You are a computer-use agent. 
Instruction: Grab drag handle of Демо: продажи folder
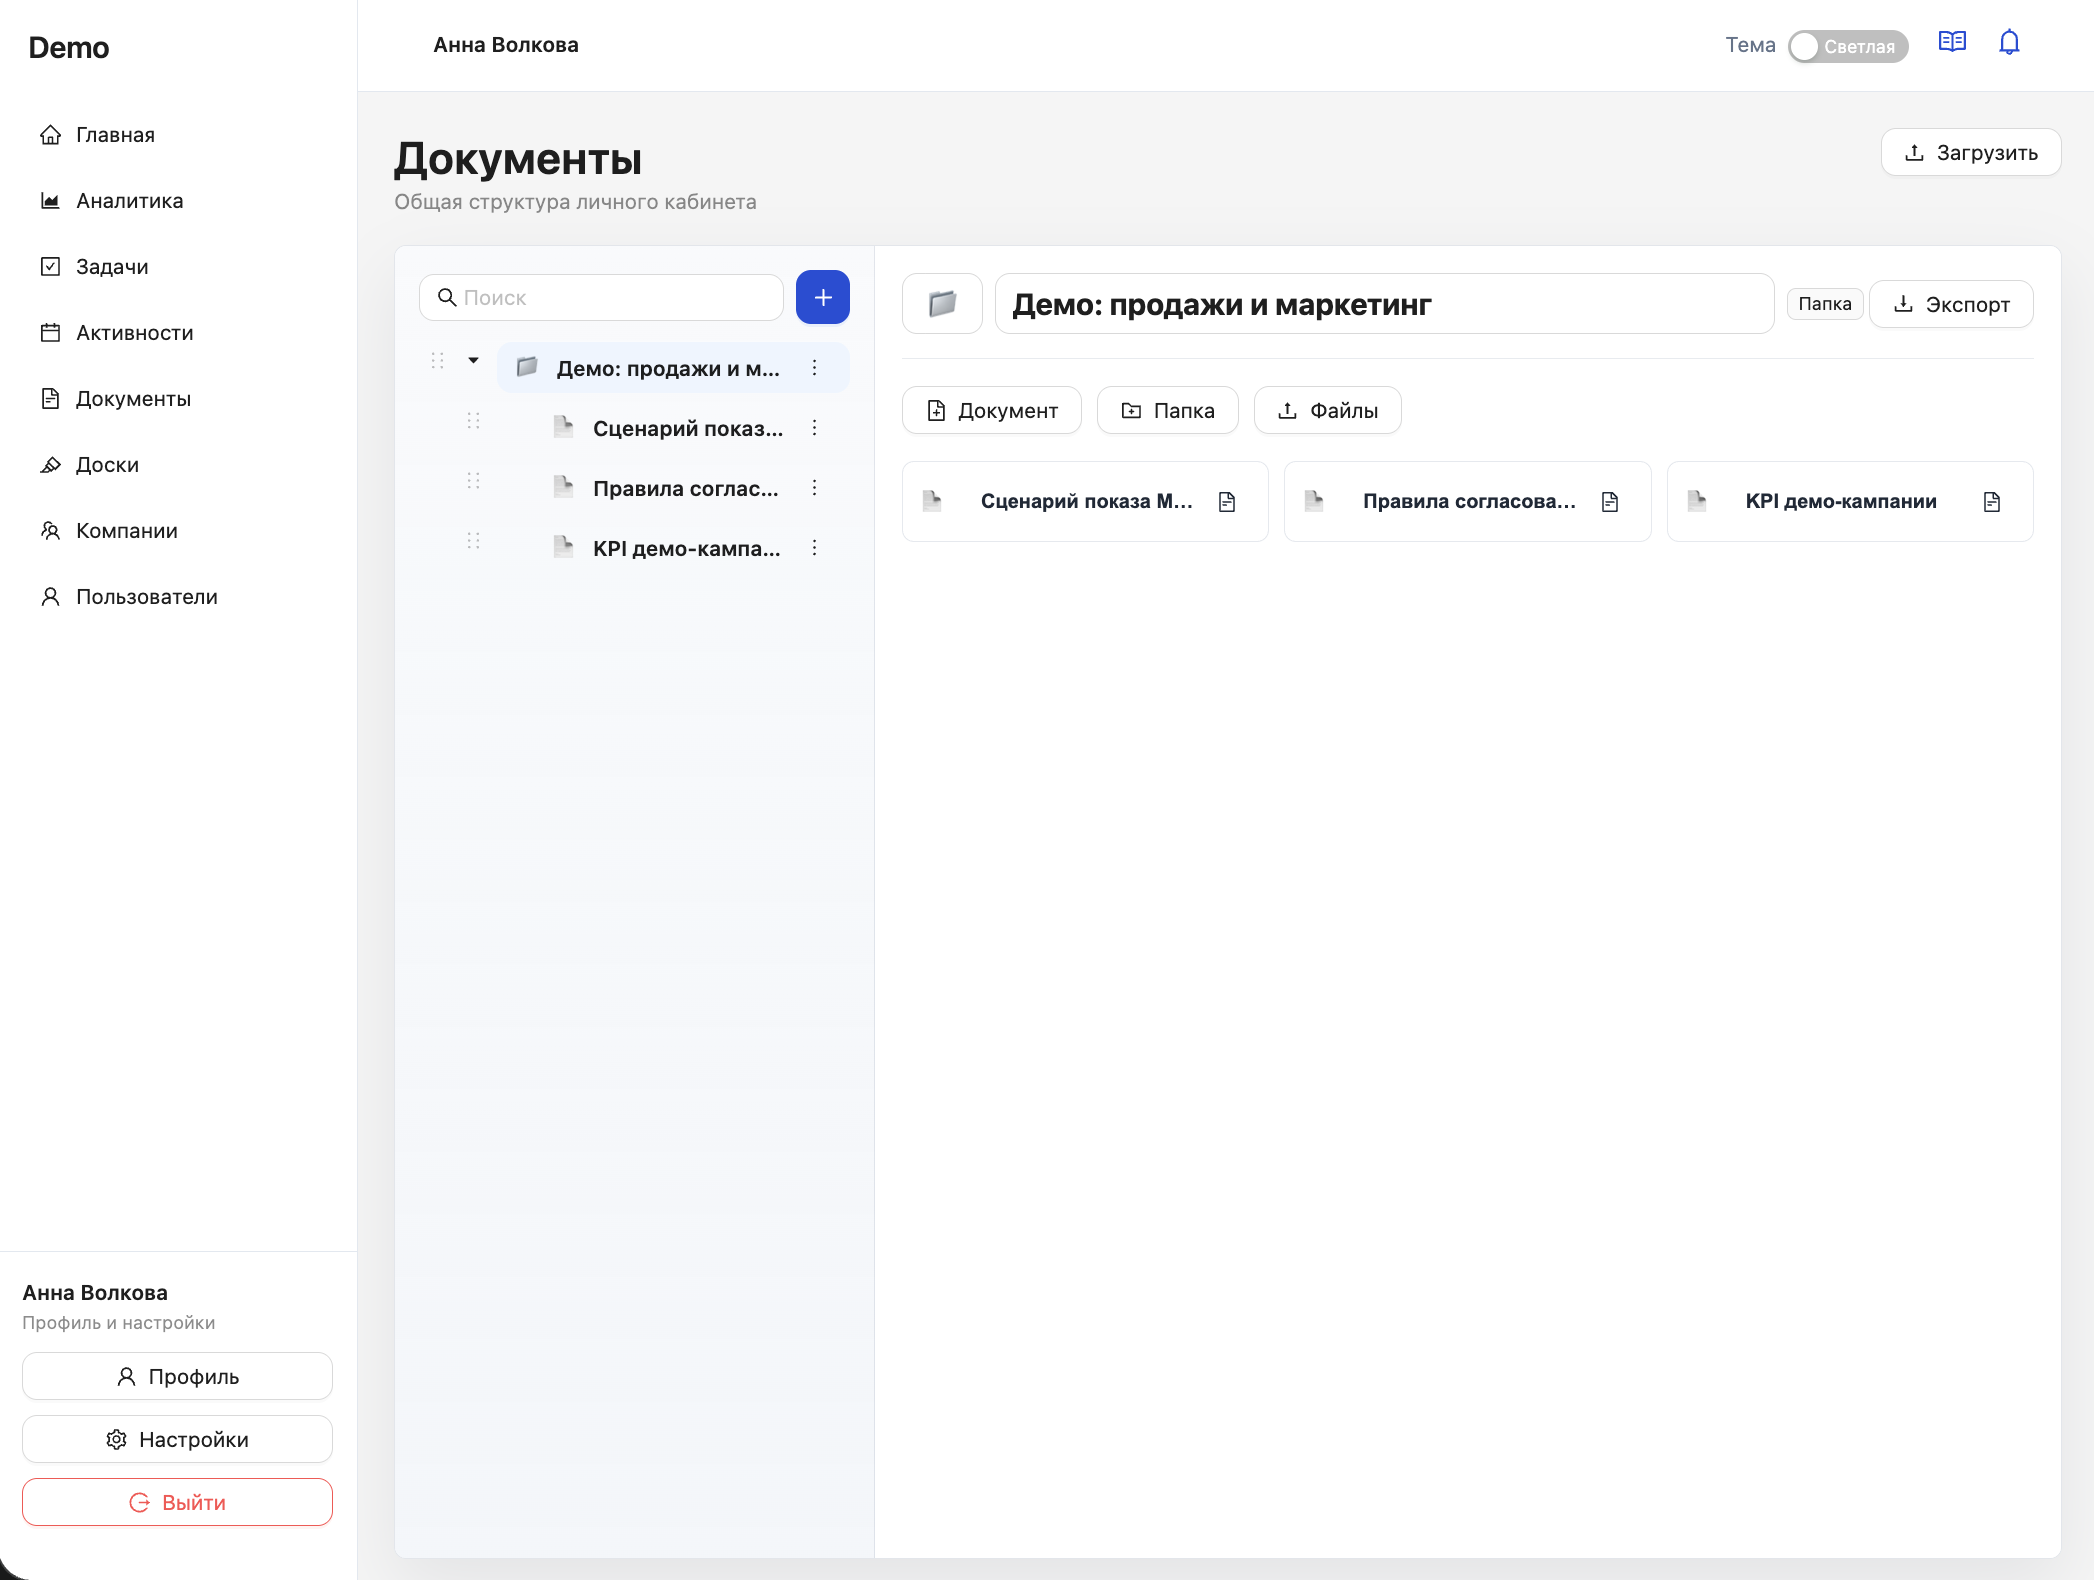click(x=437, y=360)
